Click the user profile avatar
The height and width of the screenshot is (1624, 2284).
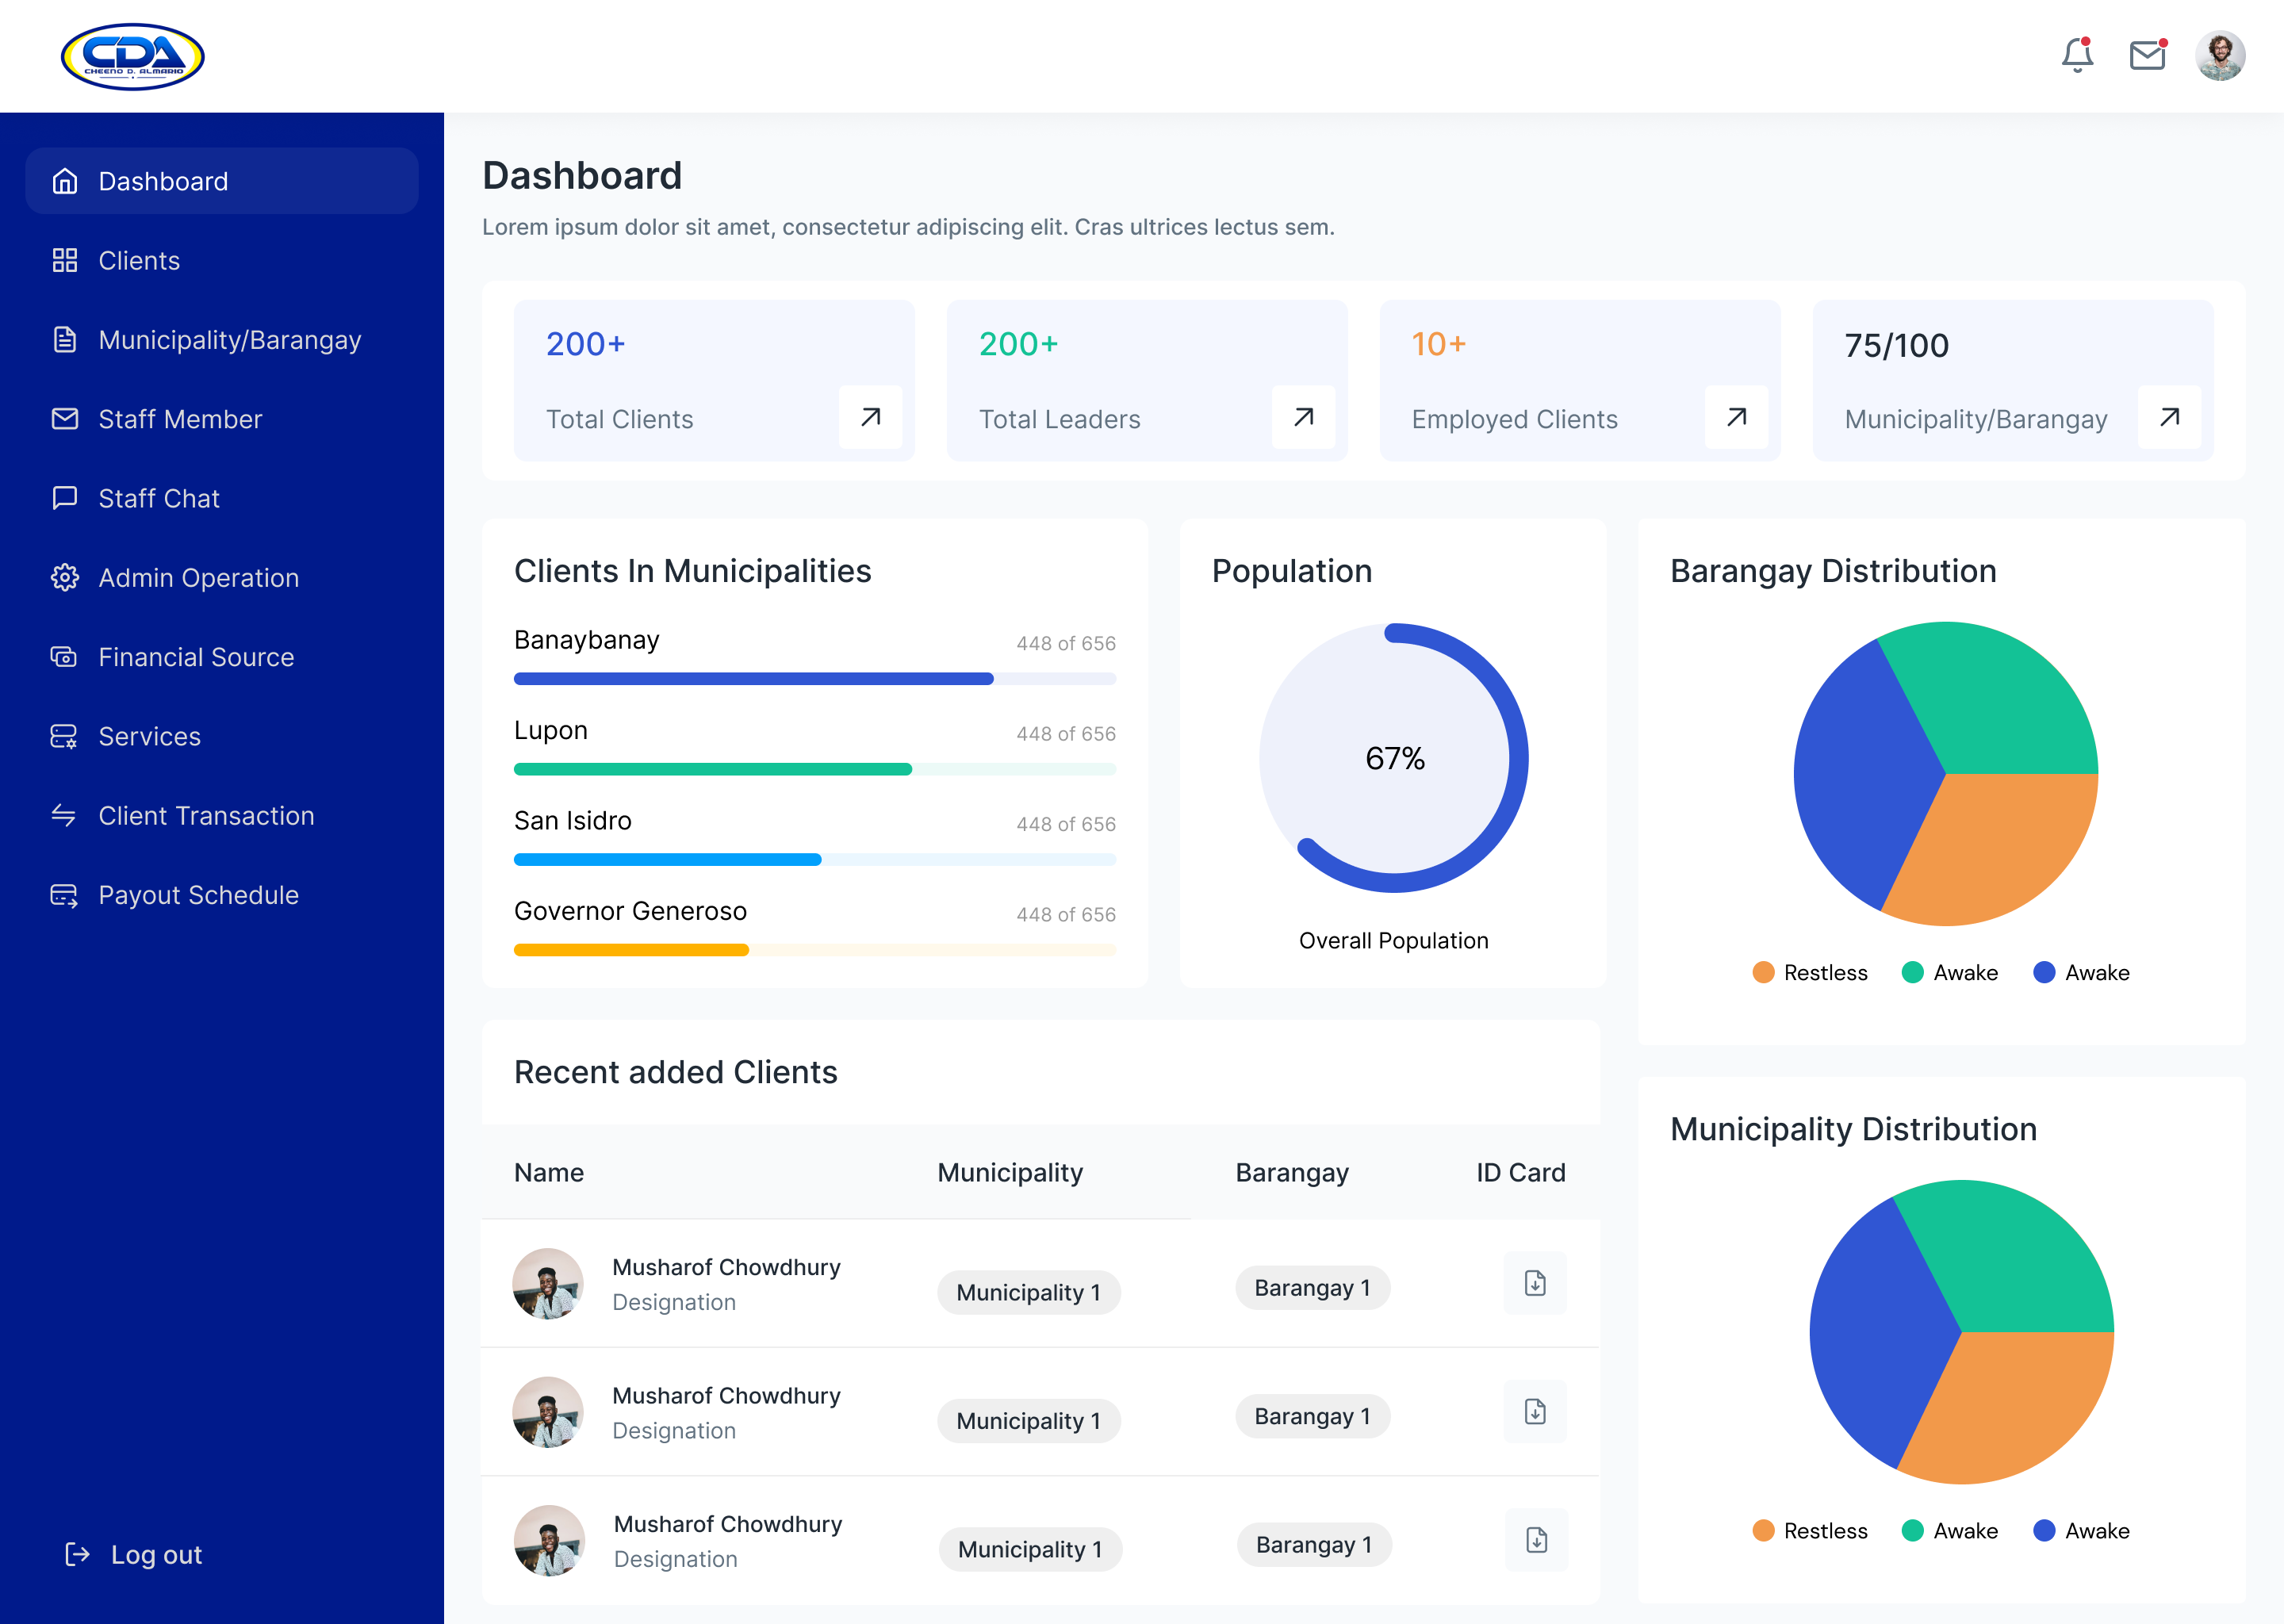[2219, 56]
